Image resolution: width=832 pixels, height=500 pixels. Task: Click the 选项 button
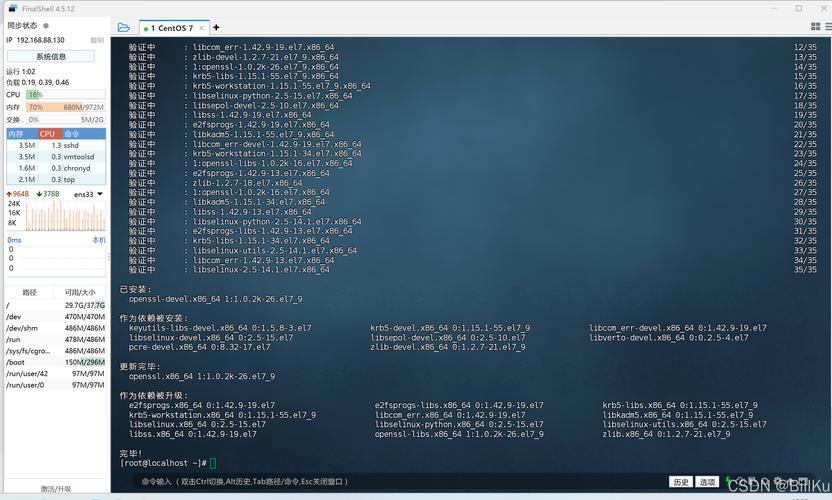[707, 481]
